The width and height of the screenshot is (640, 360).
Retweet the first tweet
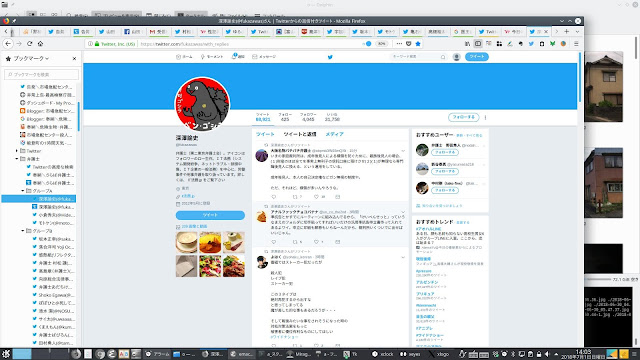click(295, 197)
